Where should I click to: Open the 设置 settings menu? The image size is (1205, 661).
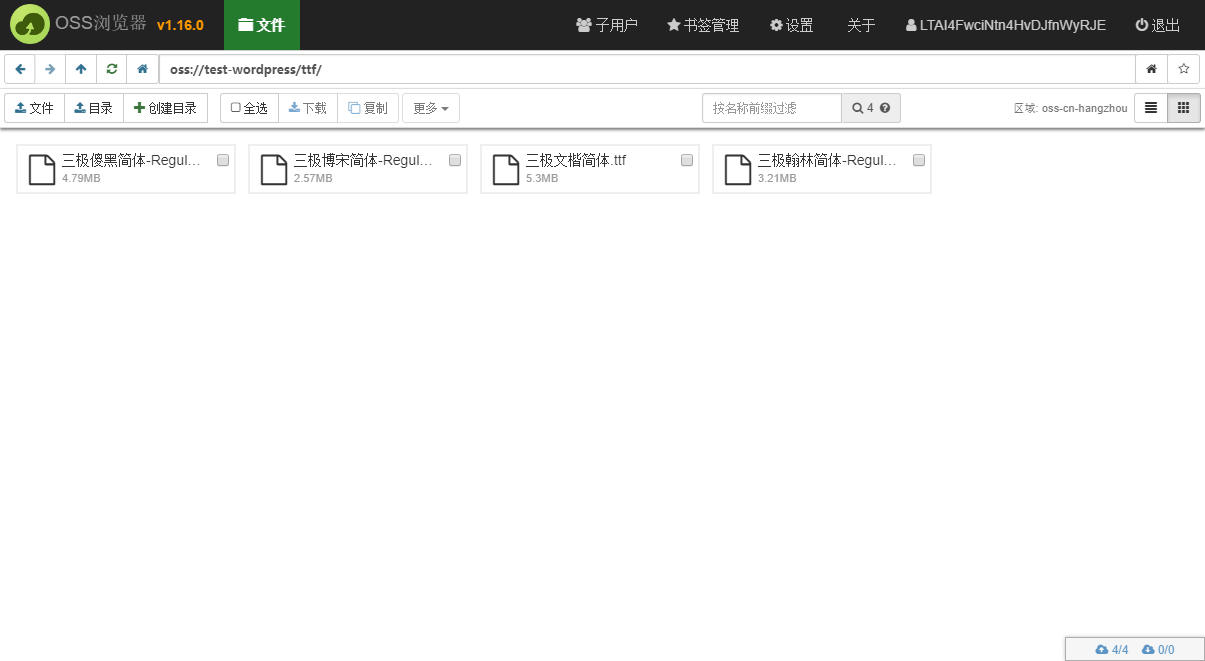(x=791, y=25)
